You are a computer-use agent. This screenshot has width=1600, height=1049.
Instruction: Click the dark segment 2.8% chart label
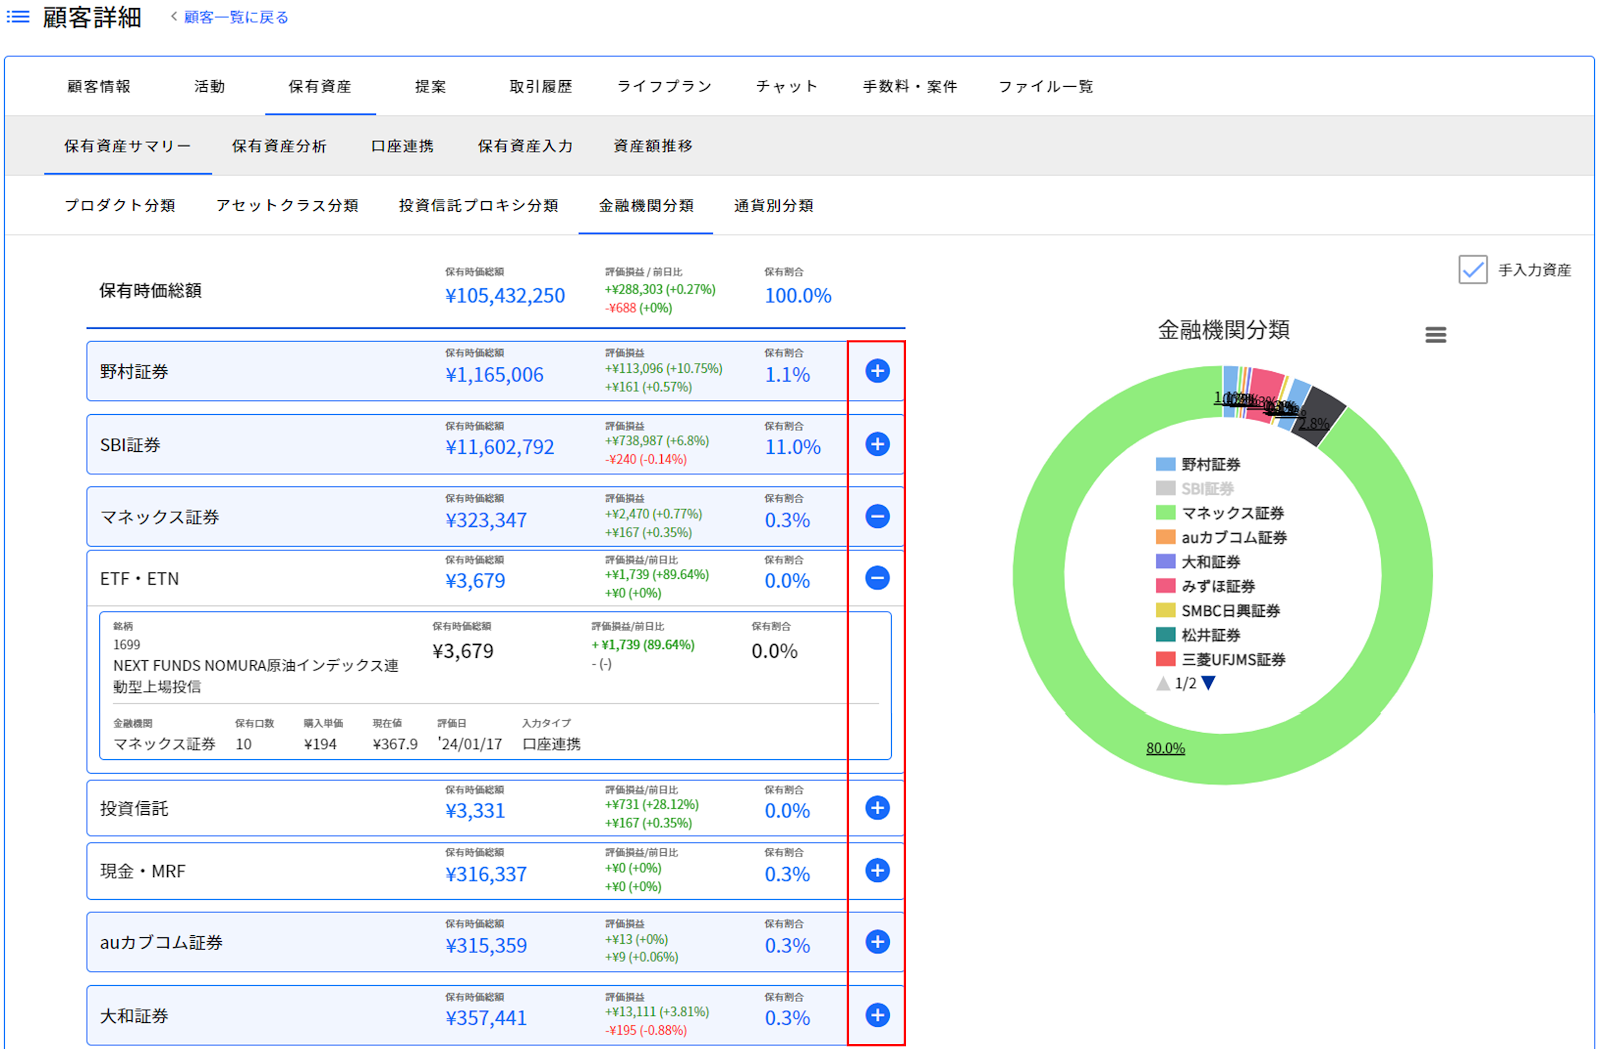1314,424
